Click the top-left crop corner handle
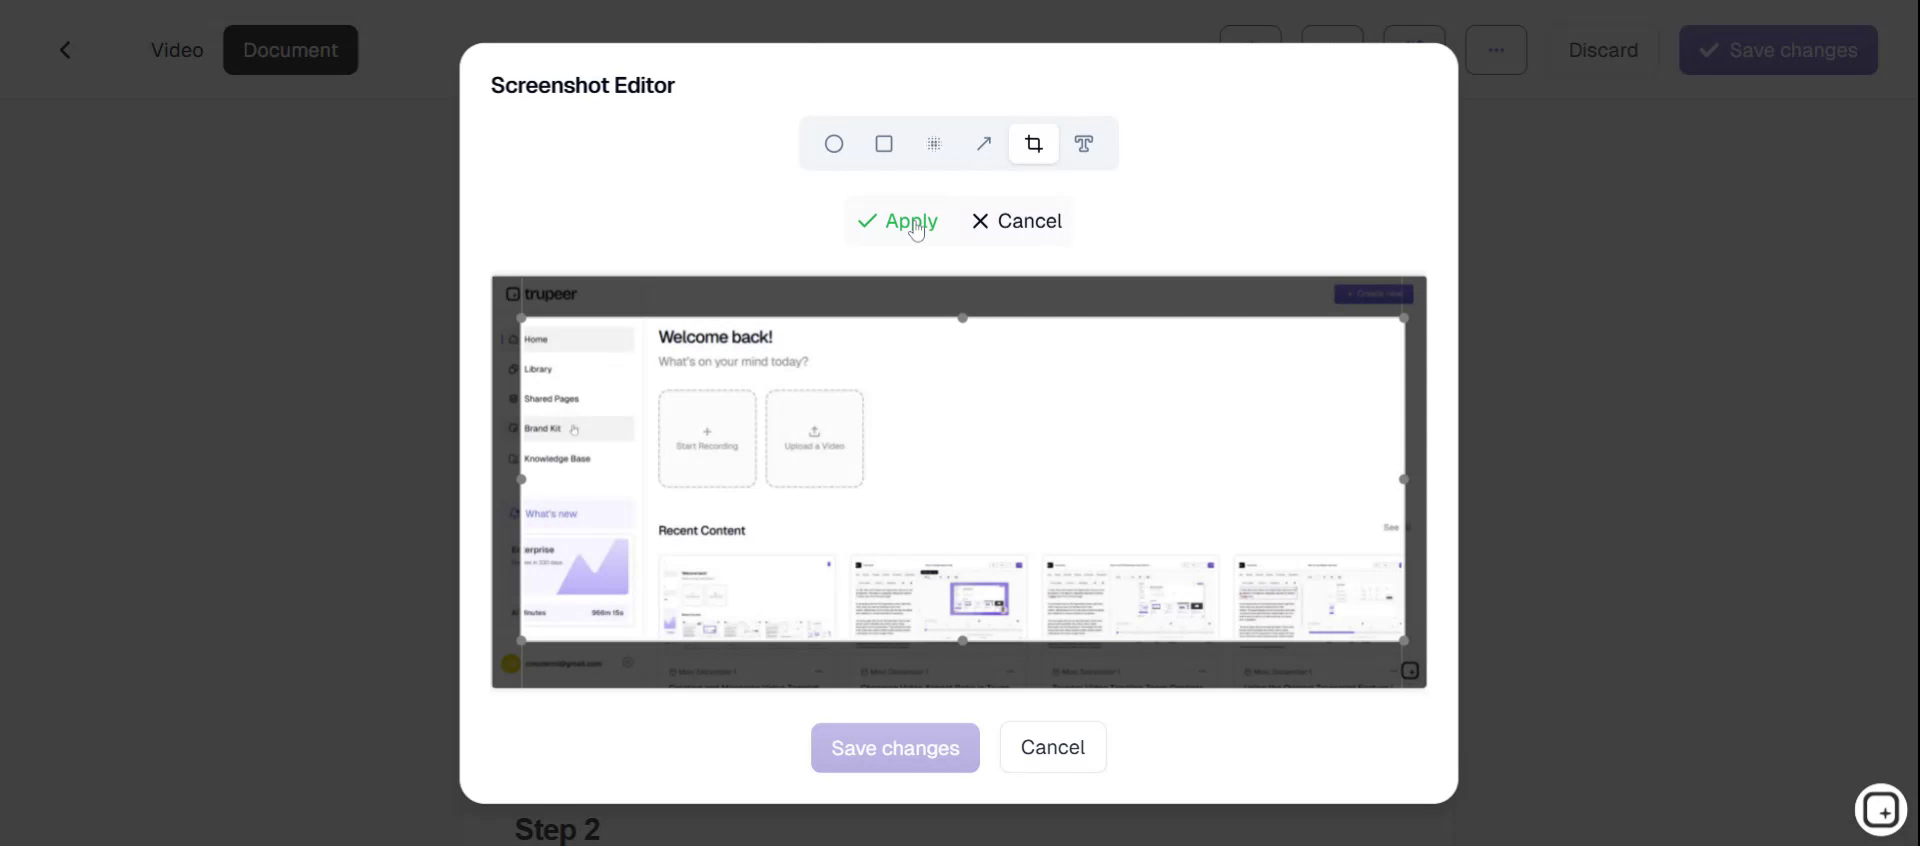The image size is (1920, 846). coord(521,318)
